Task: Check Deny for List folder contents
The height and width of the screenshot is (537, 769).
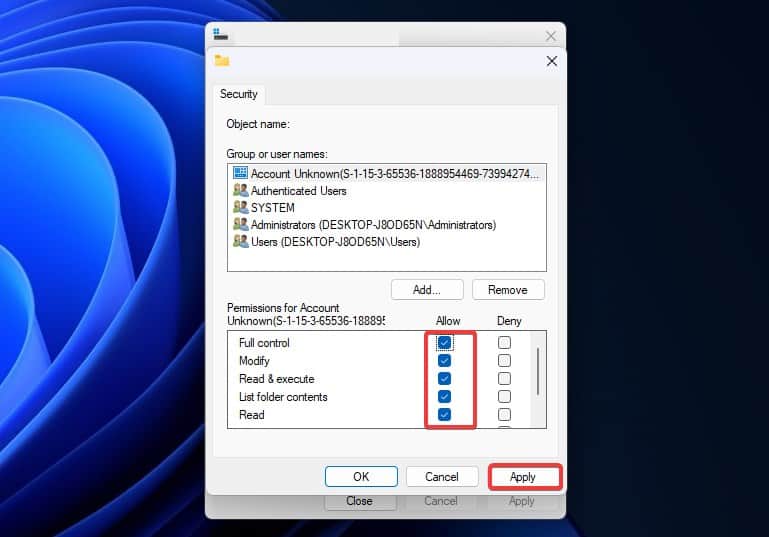Action: pos(504,396)
